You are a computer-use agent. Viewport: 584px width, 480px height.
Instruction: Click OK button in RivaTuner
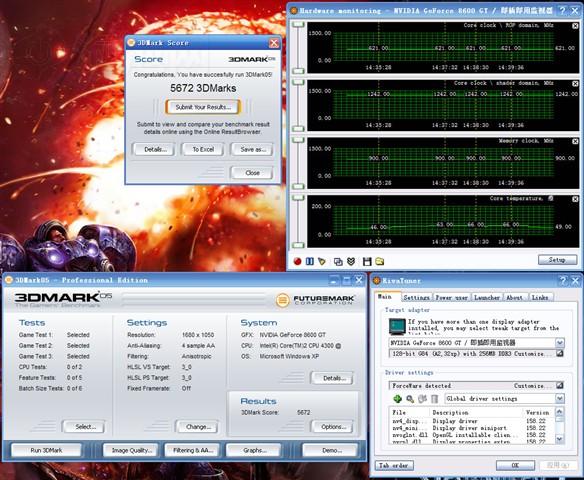point(515,465)
